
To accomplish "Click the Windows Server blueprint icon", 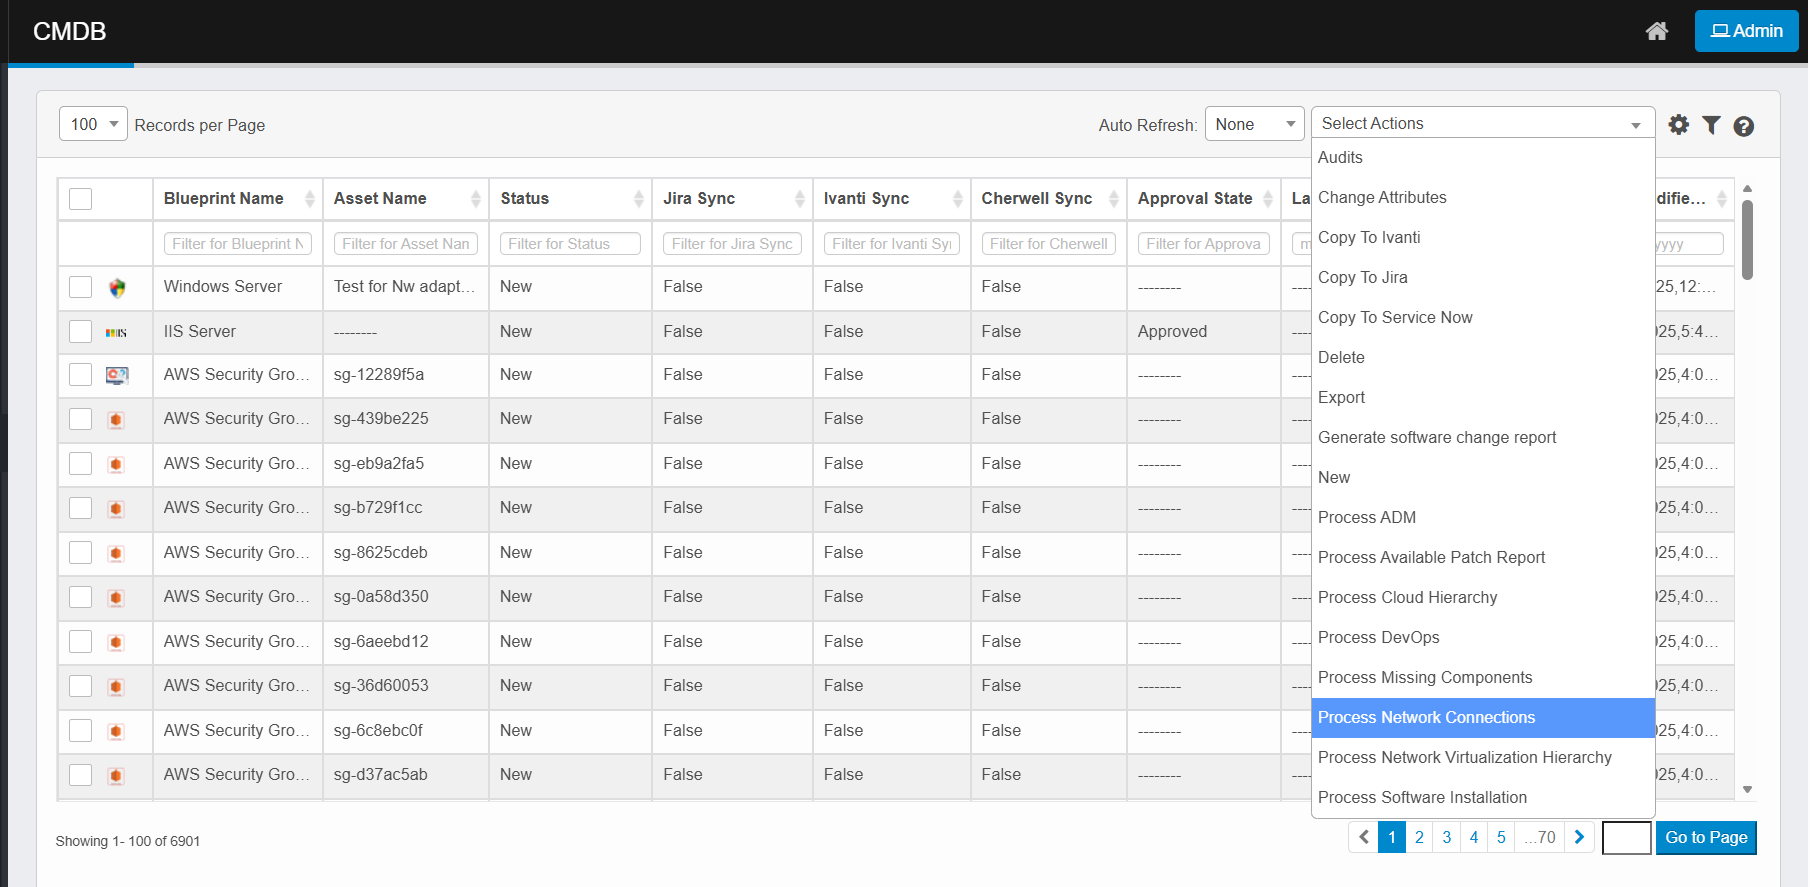I will [117, 288].
